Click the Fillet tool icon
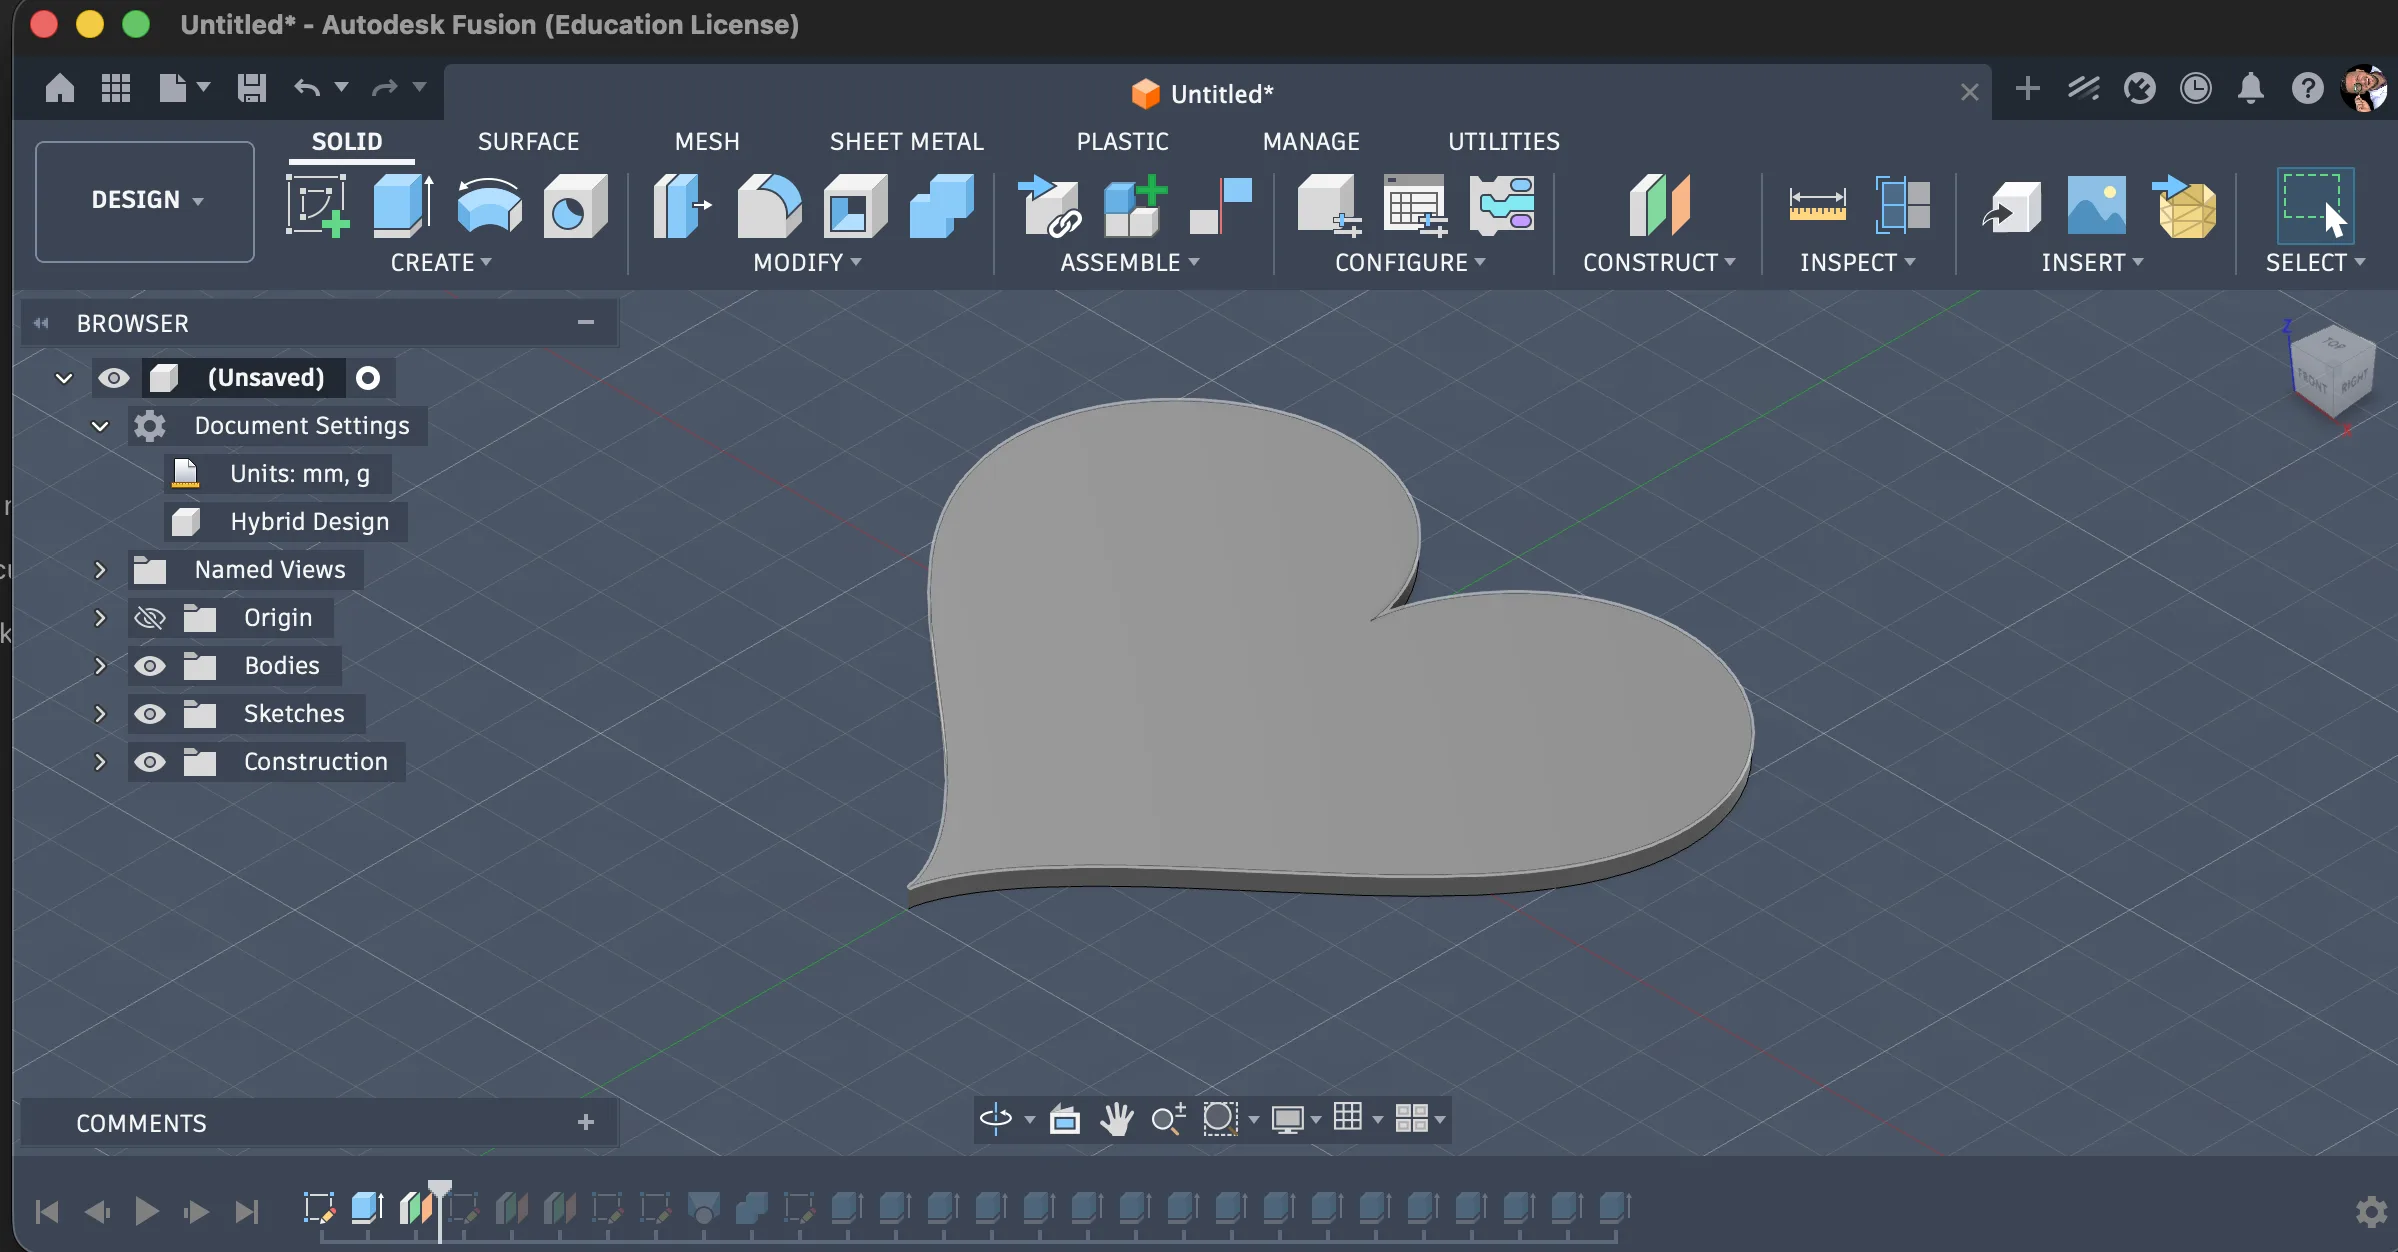The image size is (2398, 1252). (x=769, y=205)
